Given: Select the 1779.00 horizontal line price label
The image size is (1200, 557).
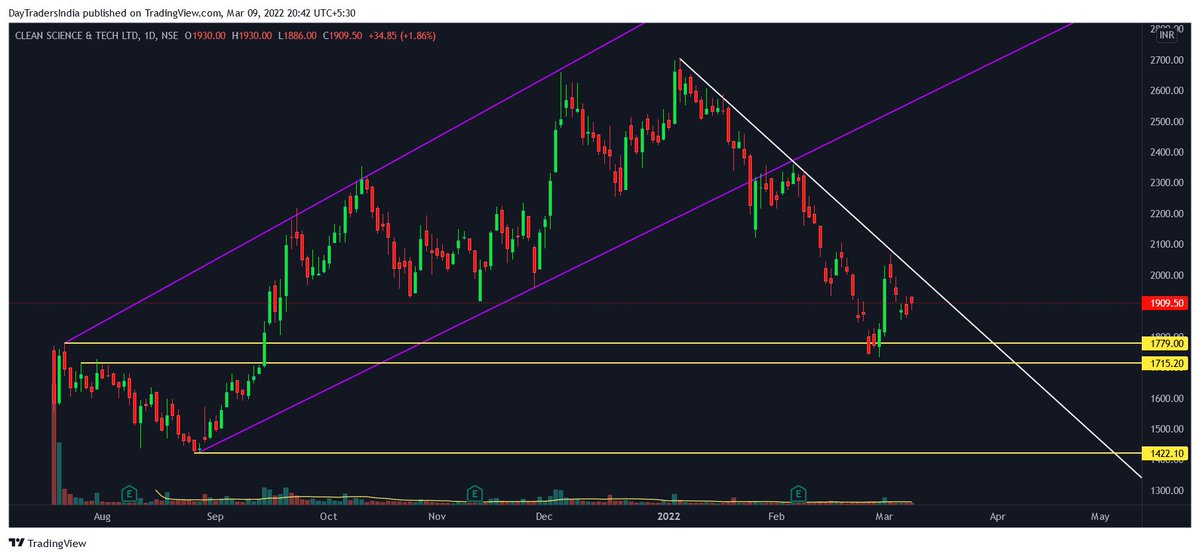Looking at the screenshot, I should pos(1166,343).
